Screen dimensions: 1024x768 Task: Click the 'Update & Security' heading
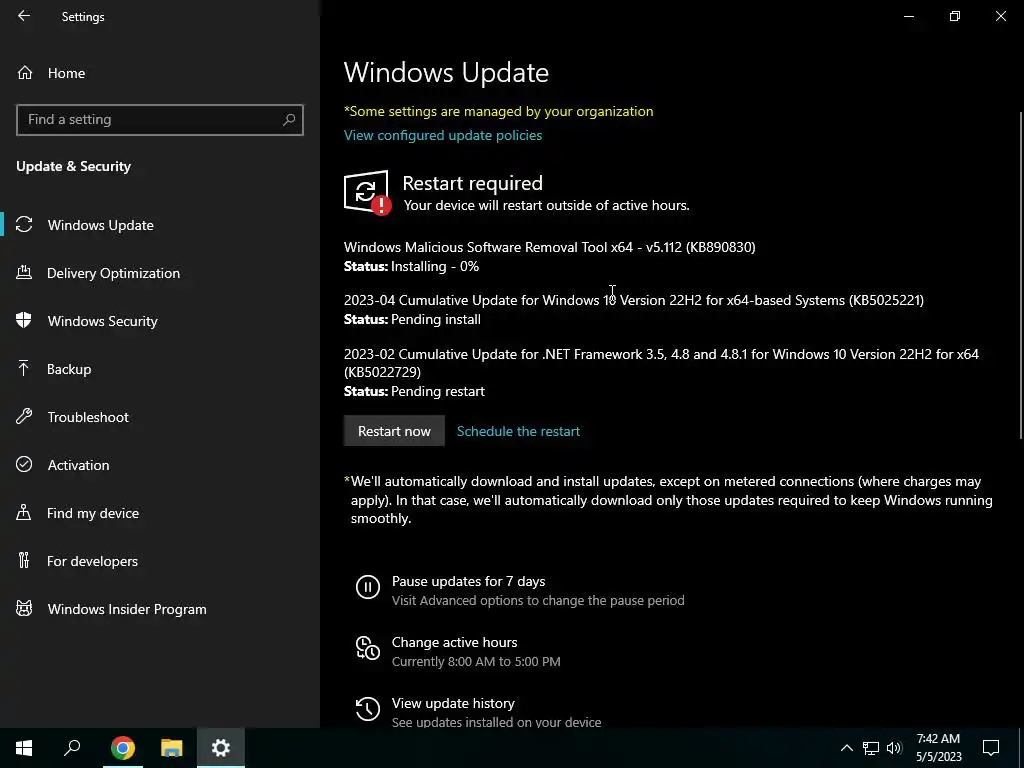pyautogui.click(x=73, y=166)
